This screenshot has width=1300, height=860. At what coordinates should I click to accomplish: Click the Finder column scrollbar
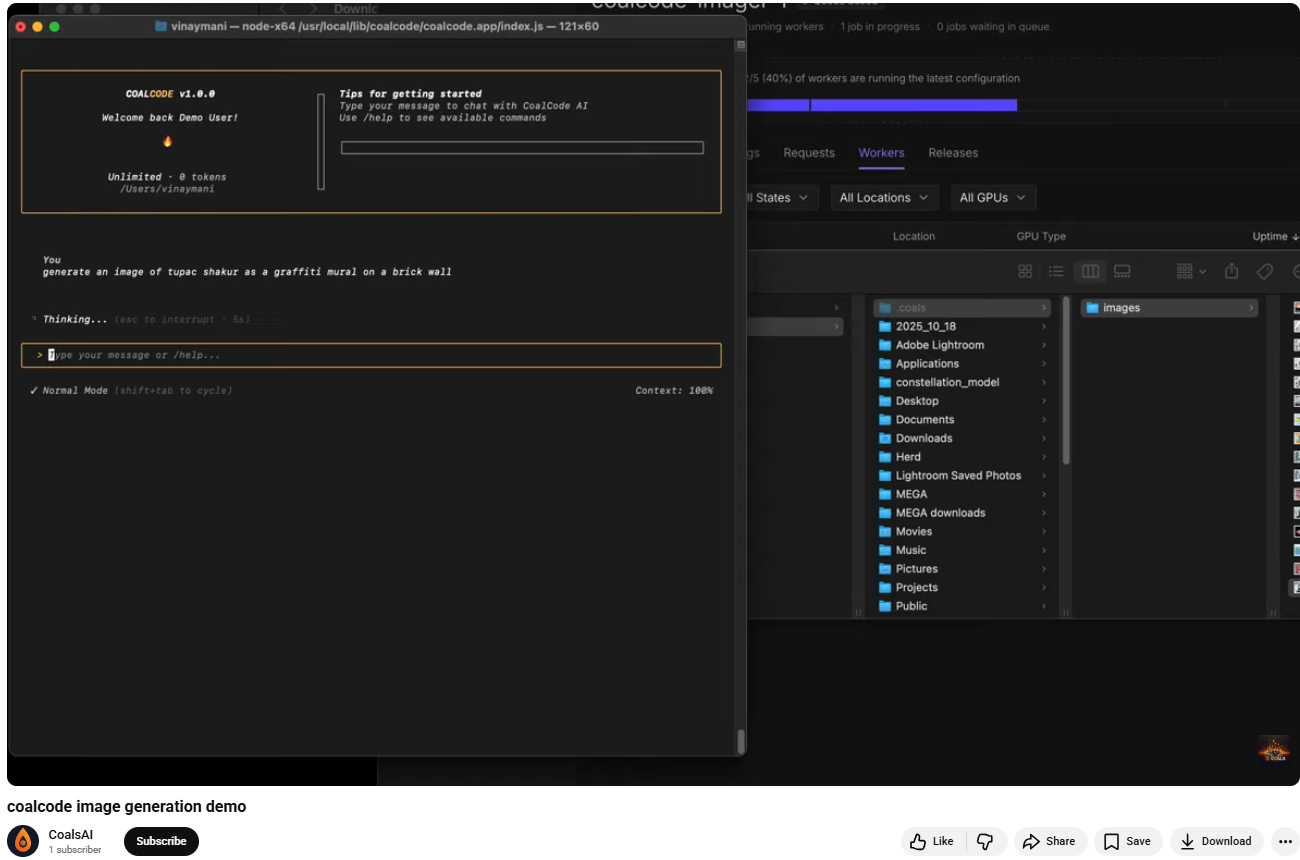coord(1066,383)
